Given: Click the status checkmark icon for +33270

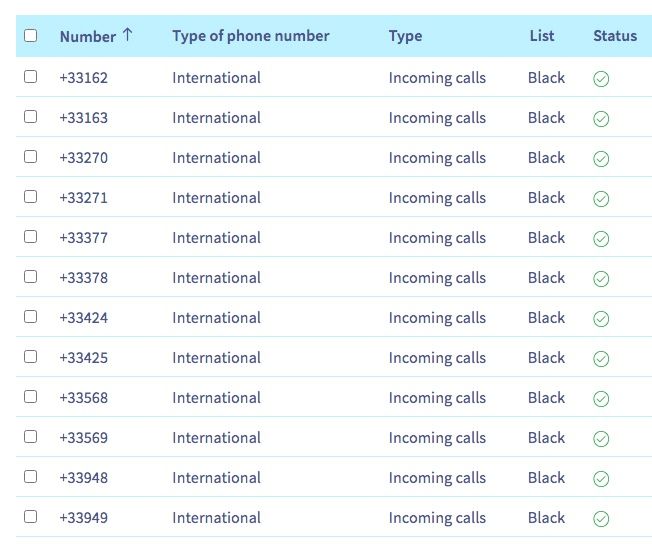Looking at the screenshot, I should coord(601,159).
